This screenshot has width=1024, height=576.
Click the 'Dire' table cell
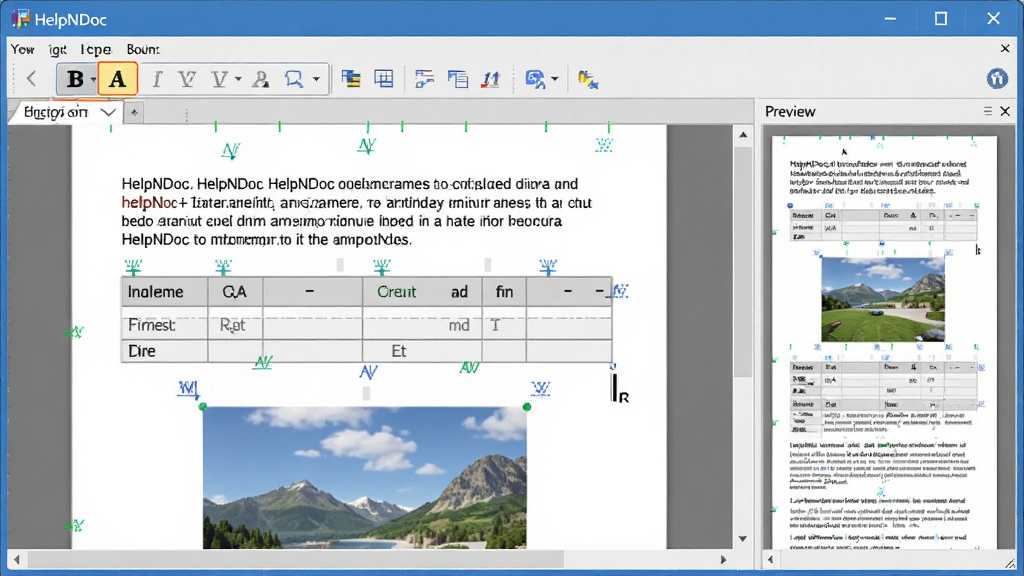pyautogui.click(x=165, y=351)
